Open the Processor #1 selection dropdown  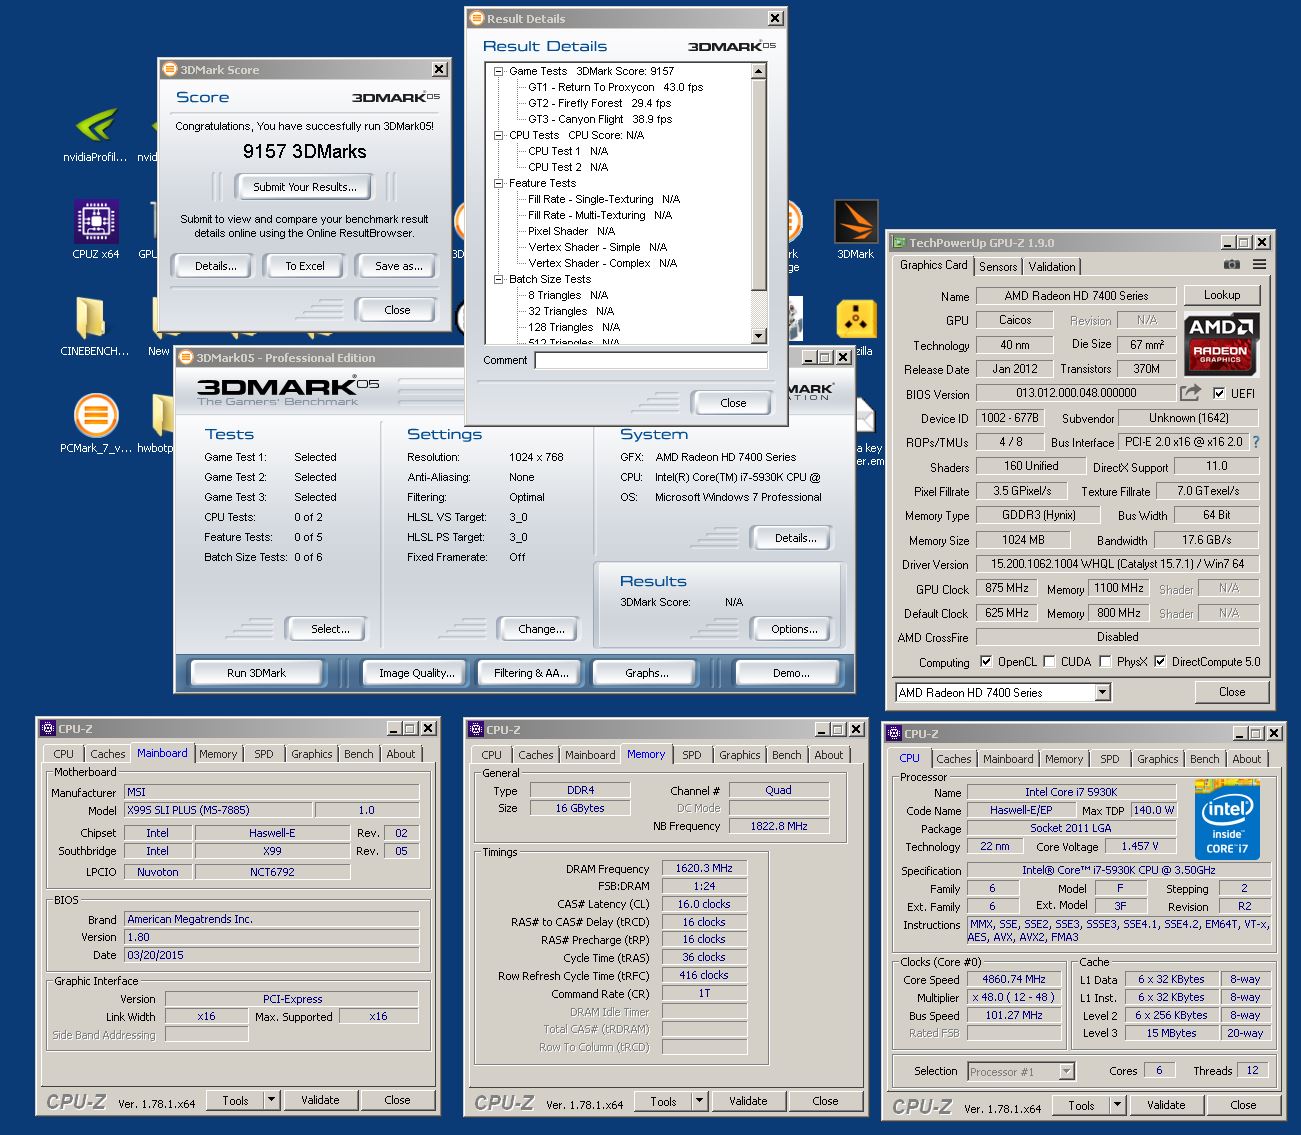[x=1021, y=1071]
